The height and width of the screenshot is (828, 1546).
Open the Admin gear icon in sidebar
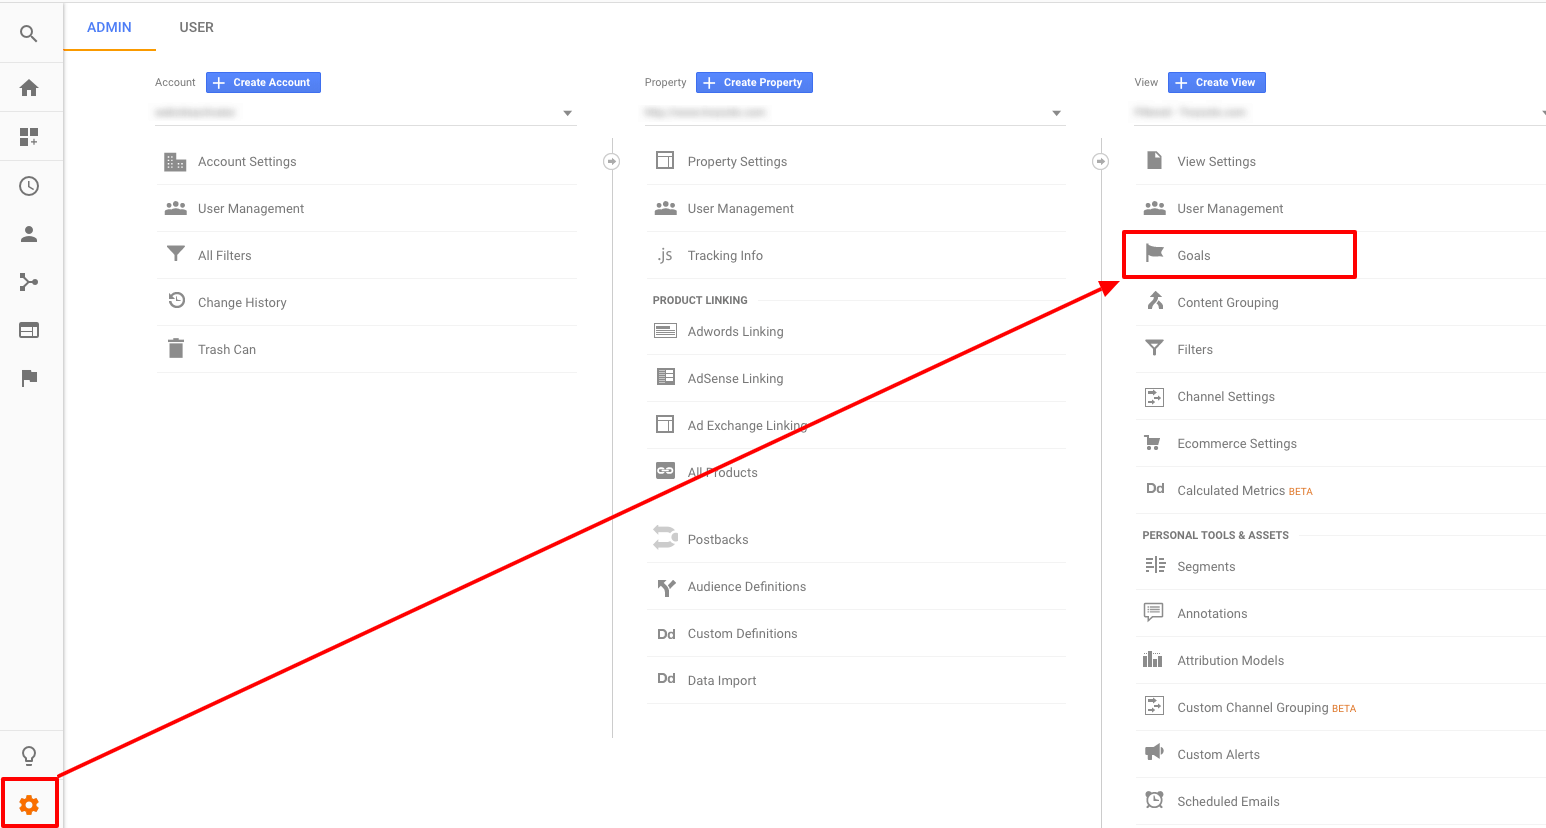point(30,803)
